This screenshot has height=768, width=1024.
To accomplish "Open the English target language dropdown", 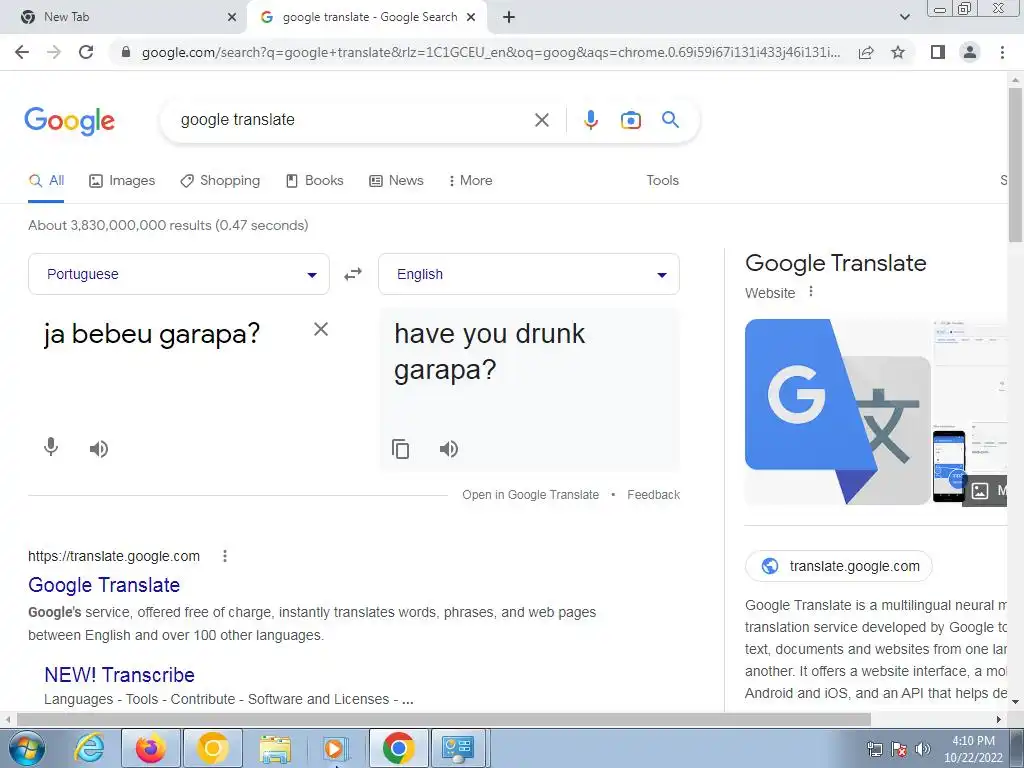I will point(529,274).
